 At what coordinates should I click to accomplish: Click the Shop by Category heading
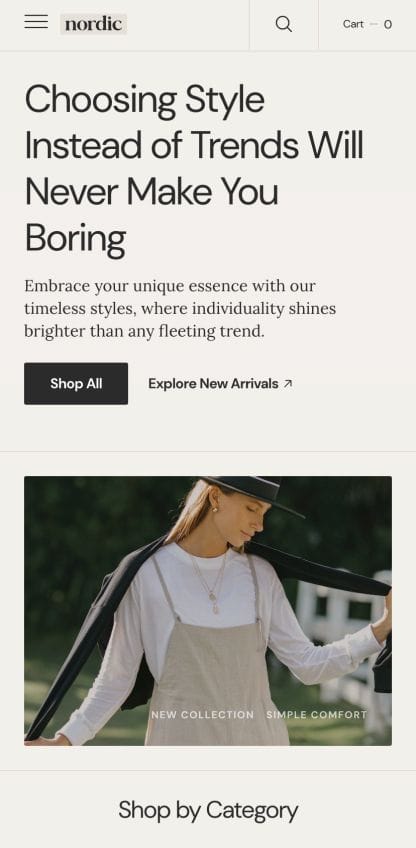tap(208, 810)
